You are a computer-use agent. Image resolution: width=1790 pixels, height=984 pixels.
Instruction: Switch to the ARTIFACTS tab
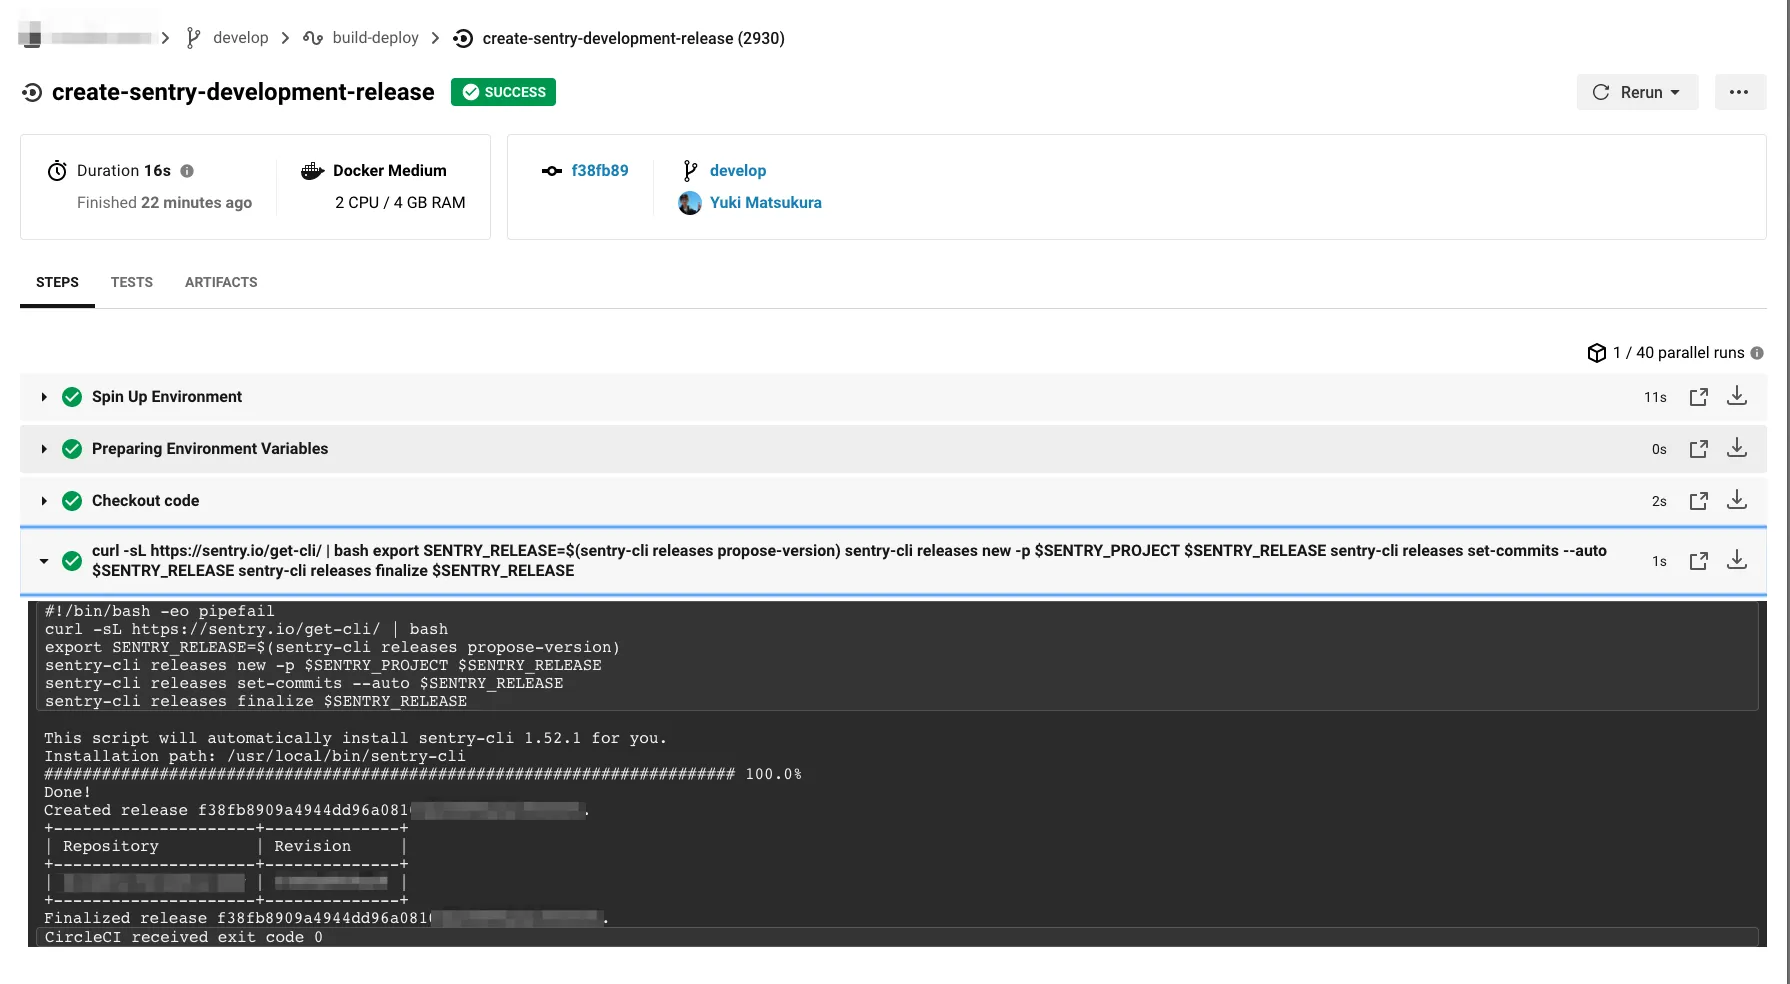tap(221, 283)
